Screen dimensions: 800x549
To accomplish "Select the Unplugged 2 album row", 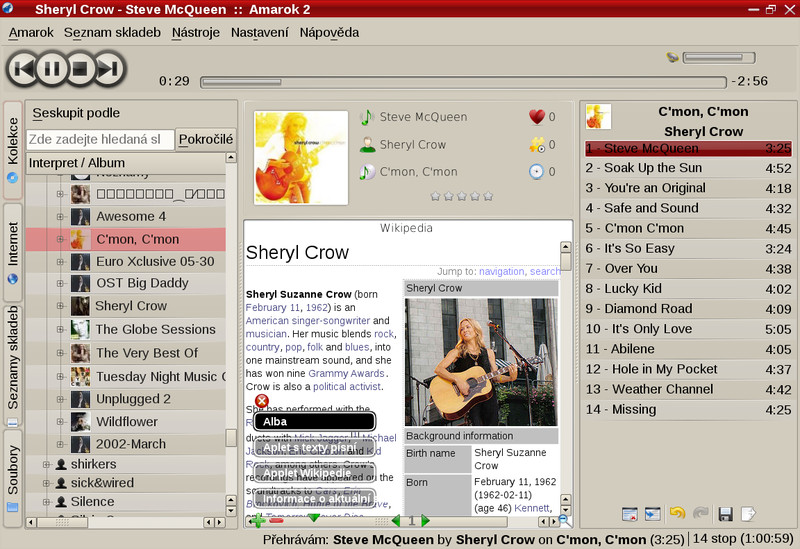I will click(x=126, y=399).
